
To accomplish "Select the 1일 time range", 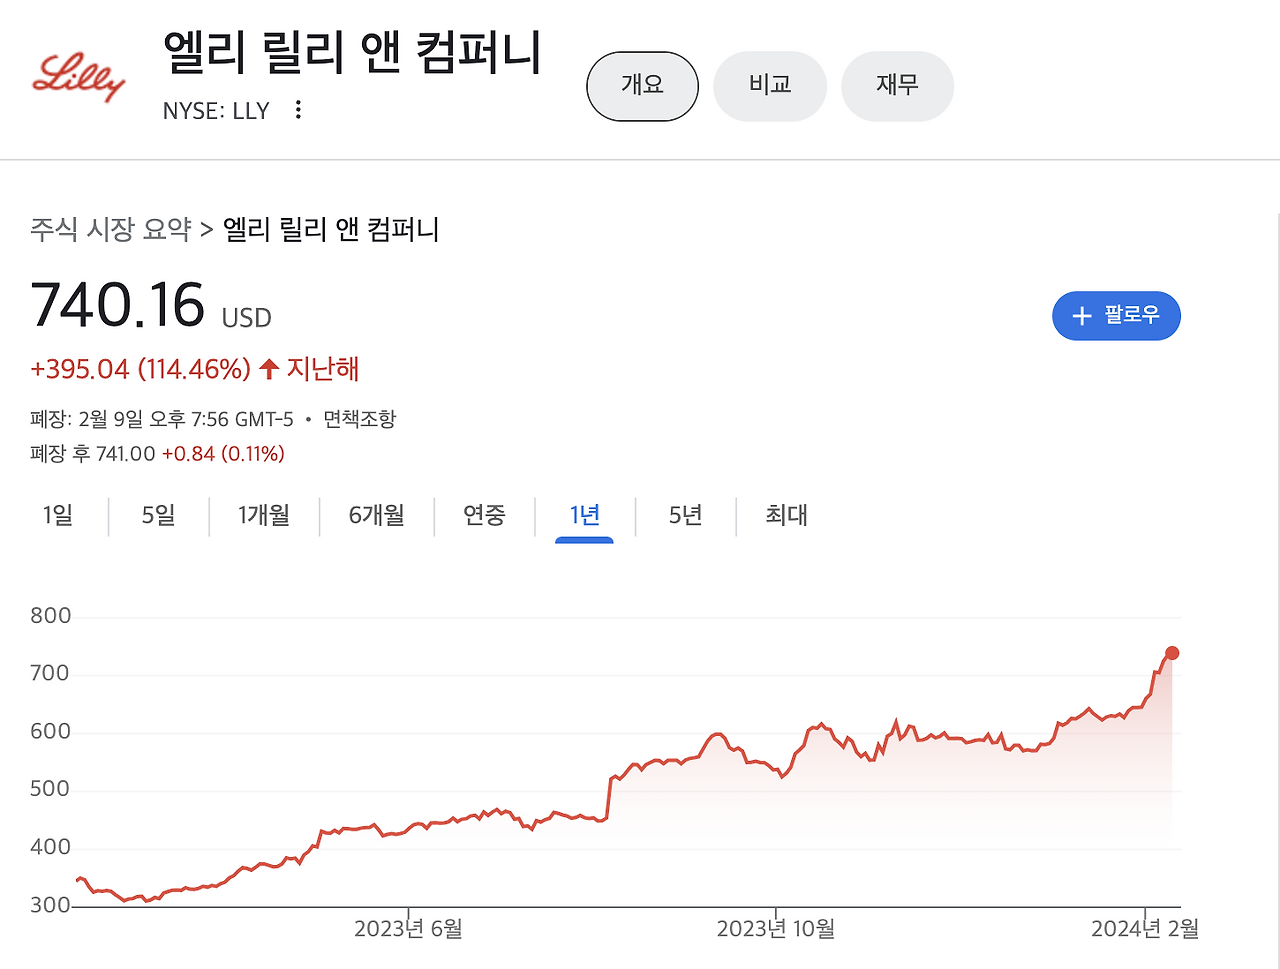I will (58, 516).
